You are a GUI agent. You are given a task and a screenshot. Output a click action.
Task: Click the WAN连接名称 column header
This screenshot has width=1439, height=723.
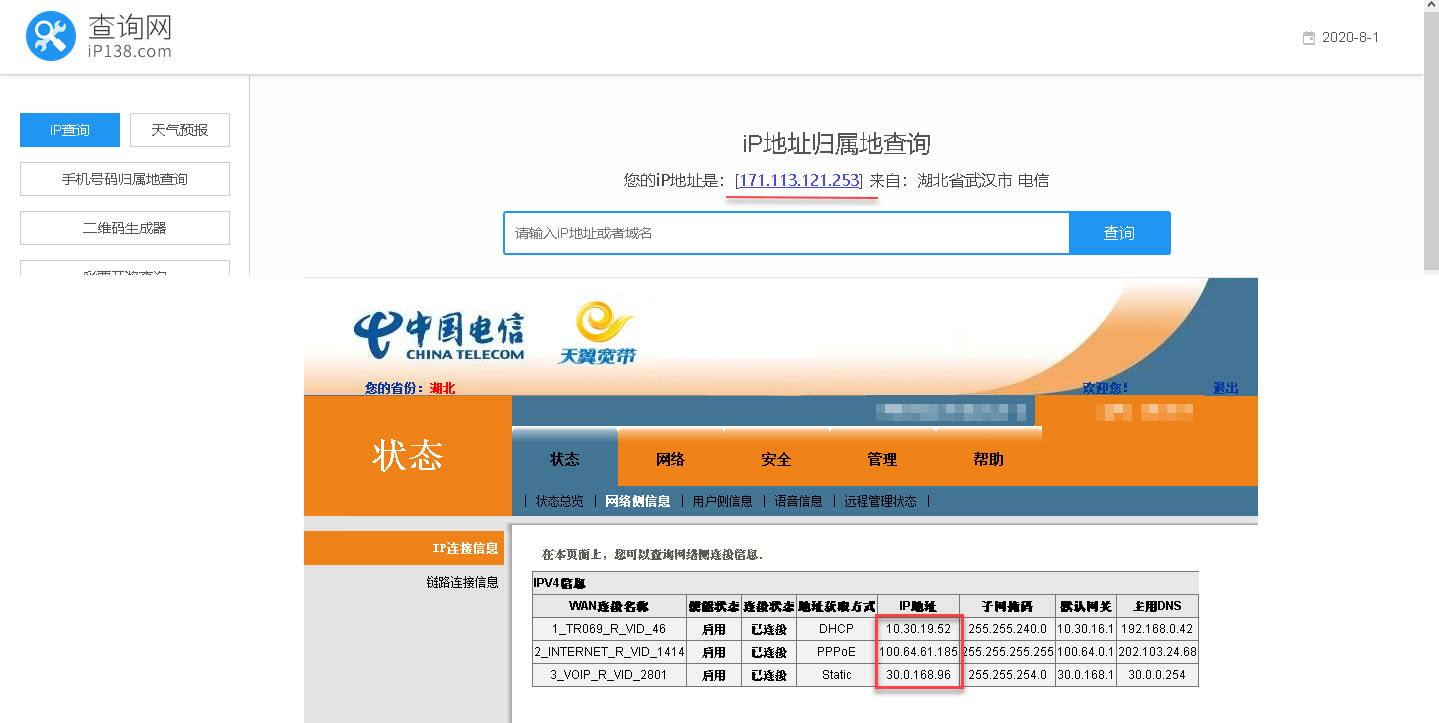pos(608,606)
